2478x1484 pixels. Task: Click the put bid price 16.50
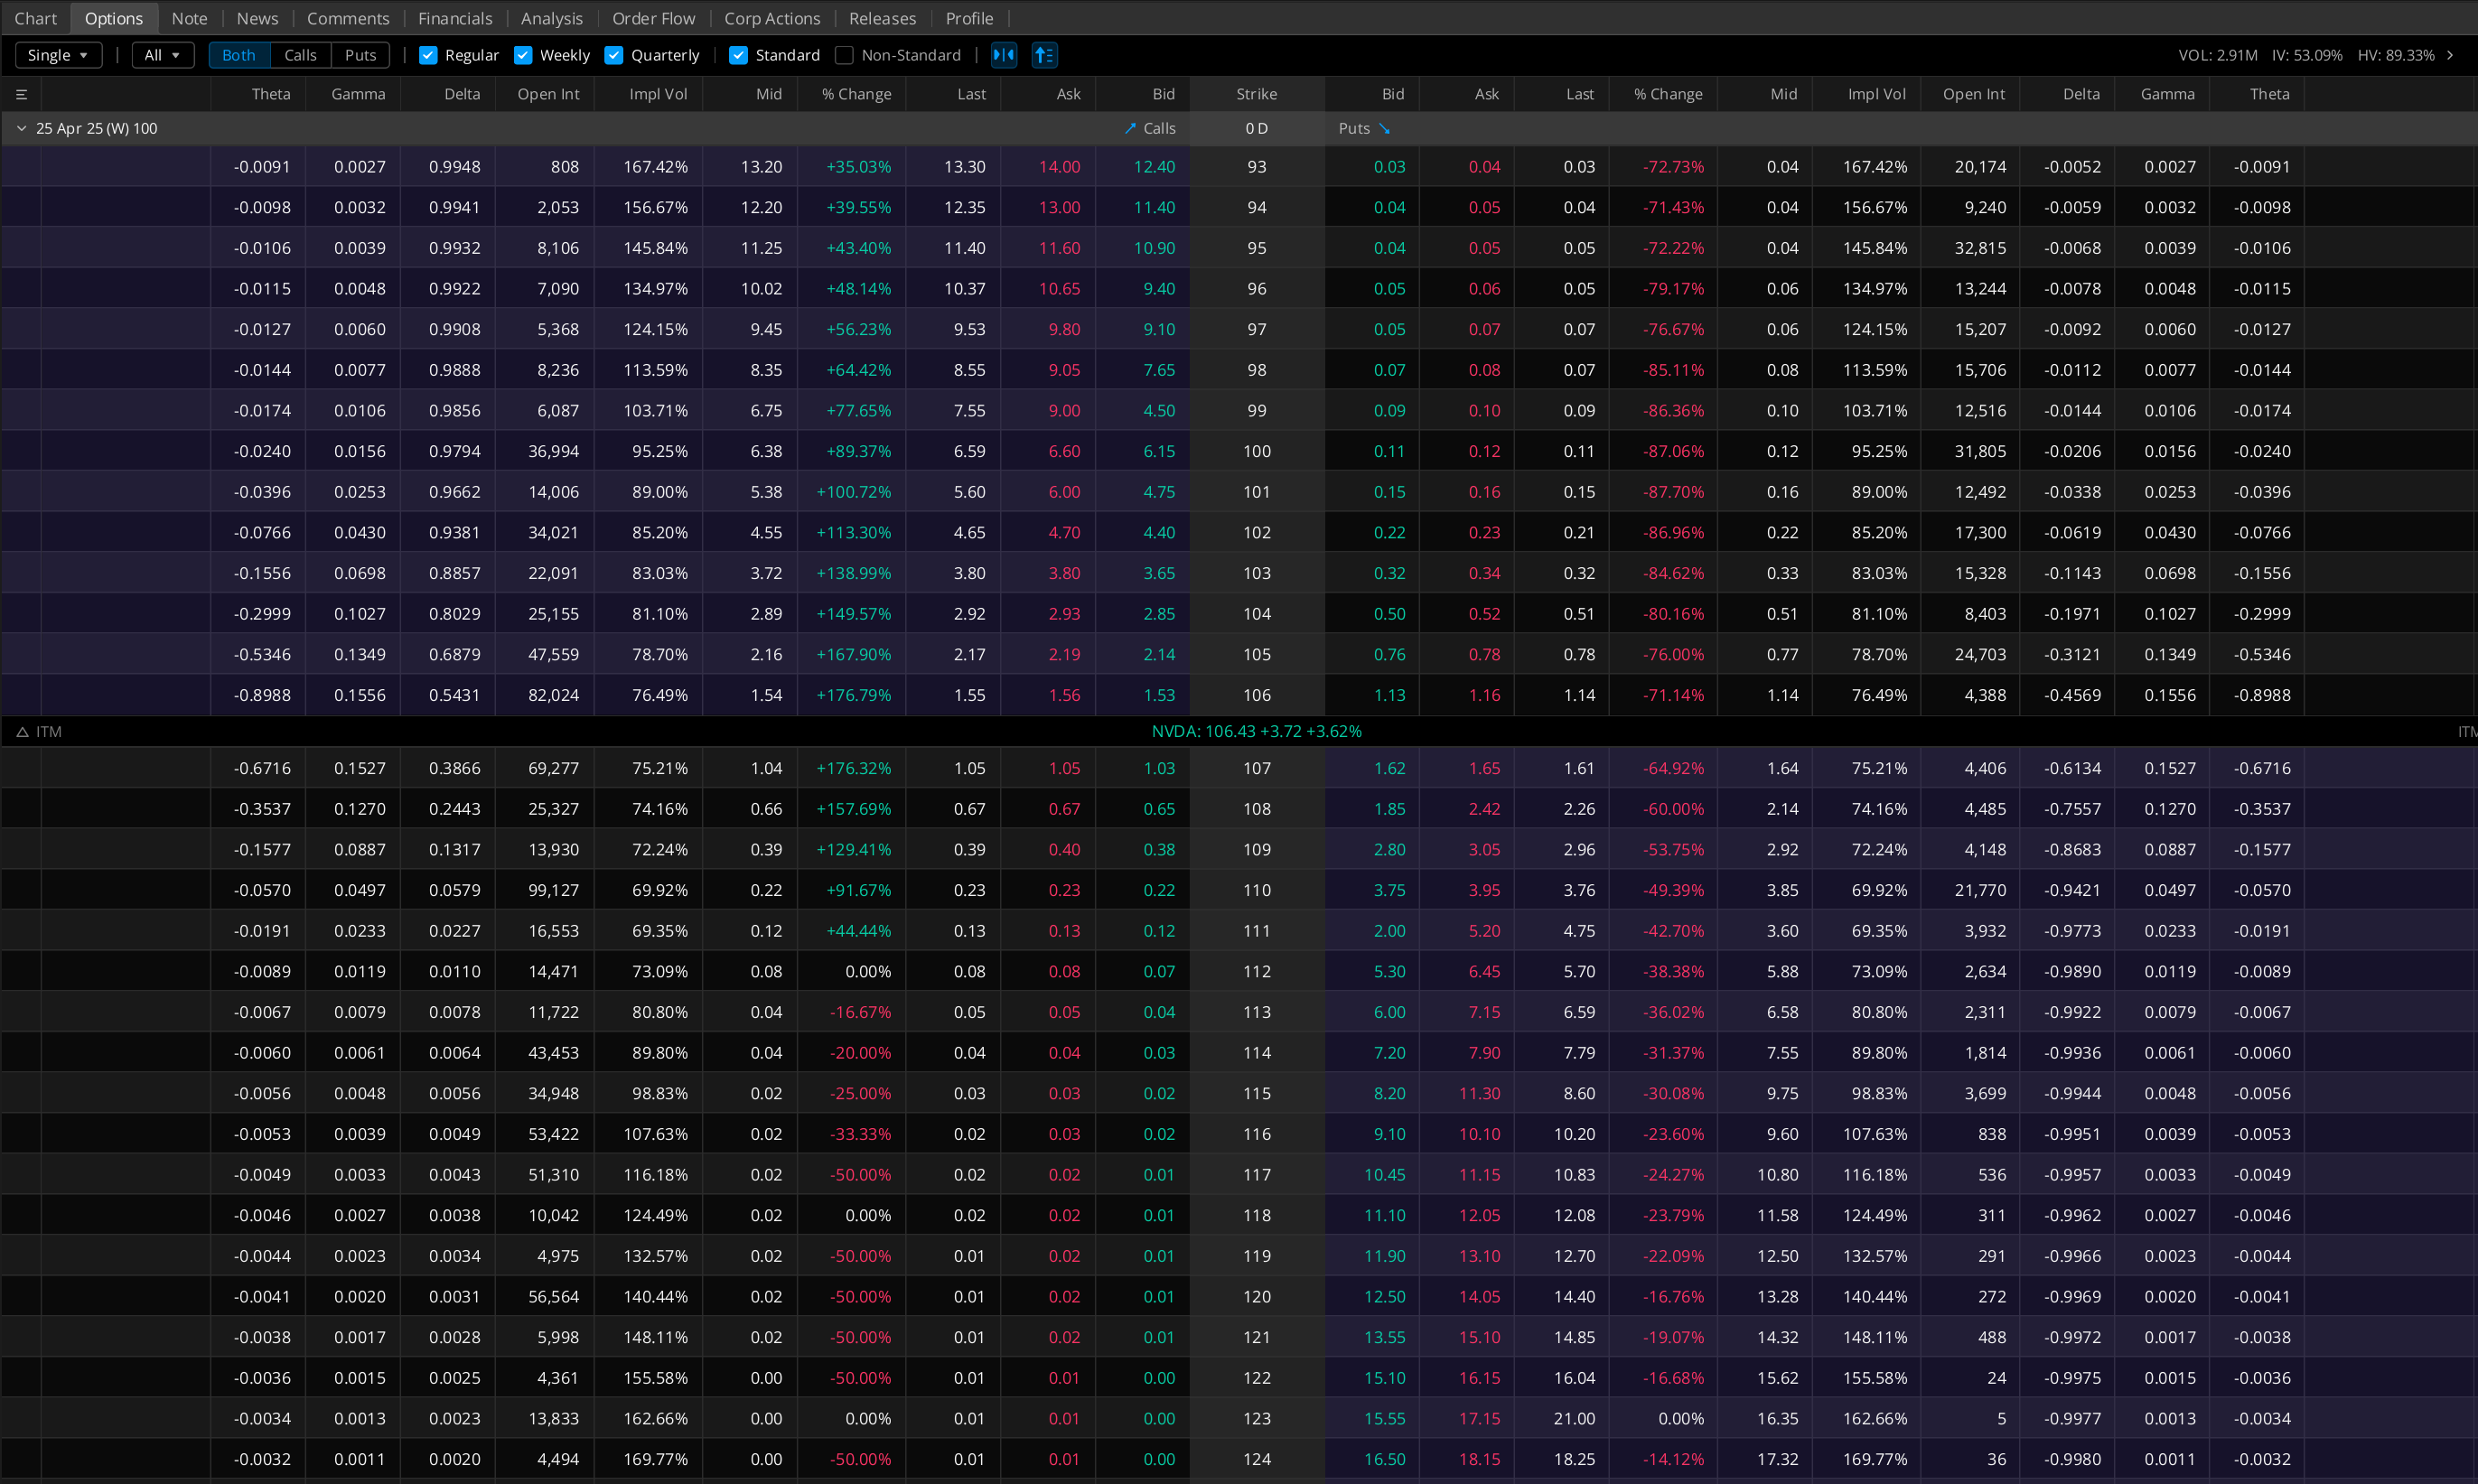click(1385, 1459)
